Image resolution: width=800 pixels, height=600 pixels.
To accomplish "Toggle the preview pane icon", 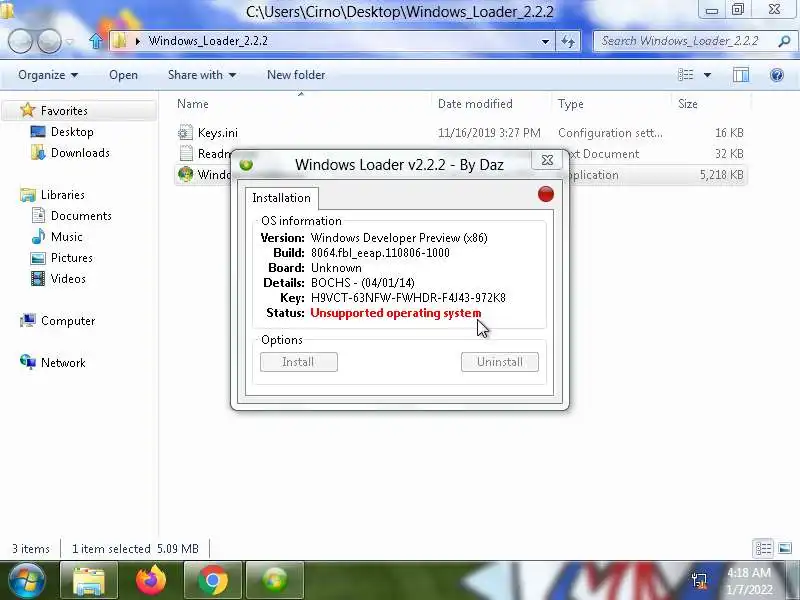I will pos(741,75).
